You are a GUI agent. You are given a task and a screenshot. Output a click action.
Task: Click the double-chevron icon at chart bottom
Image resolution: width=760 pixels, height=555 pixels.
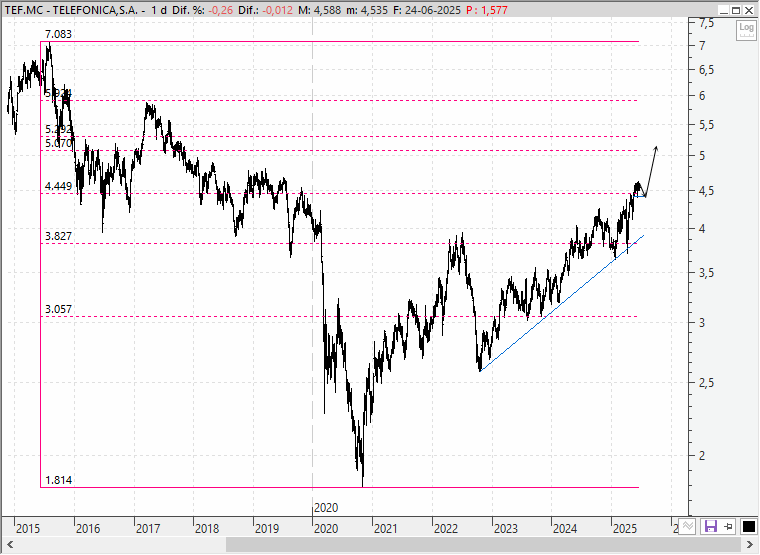[x=688, y=526]
